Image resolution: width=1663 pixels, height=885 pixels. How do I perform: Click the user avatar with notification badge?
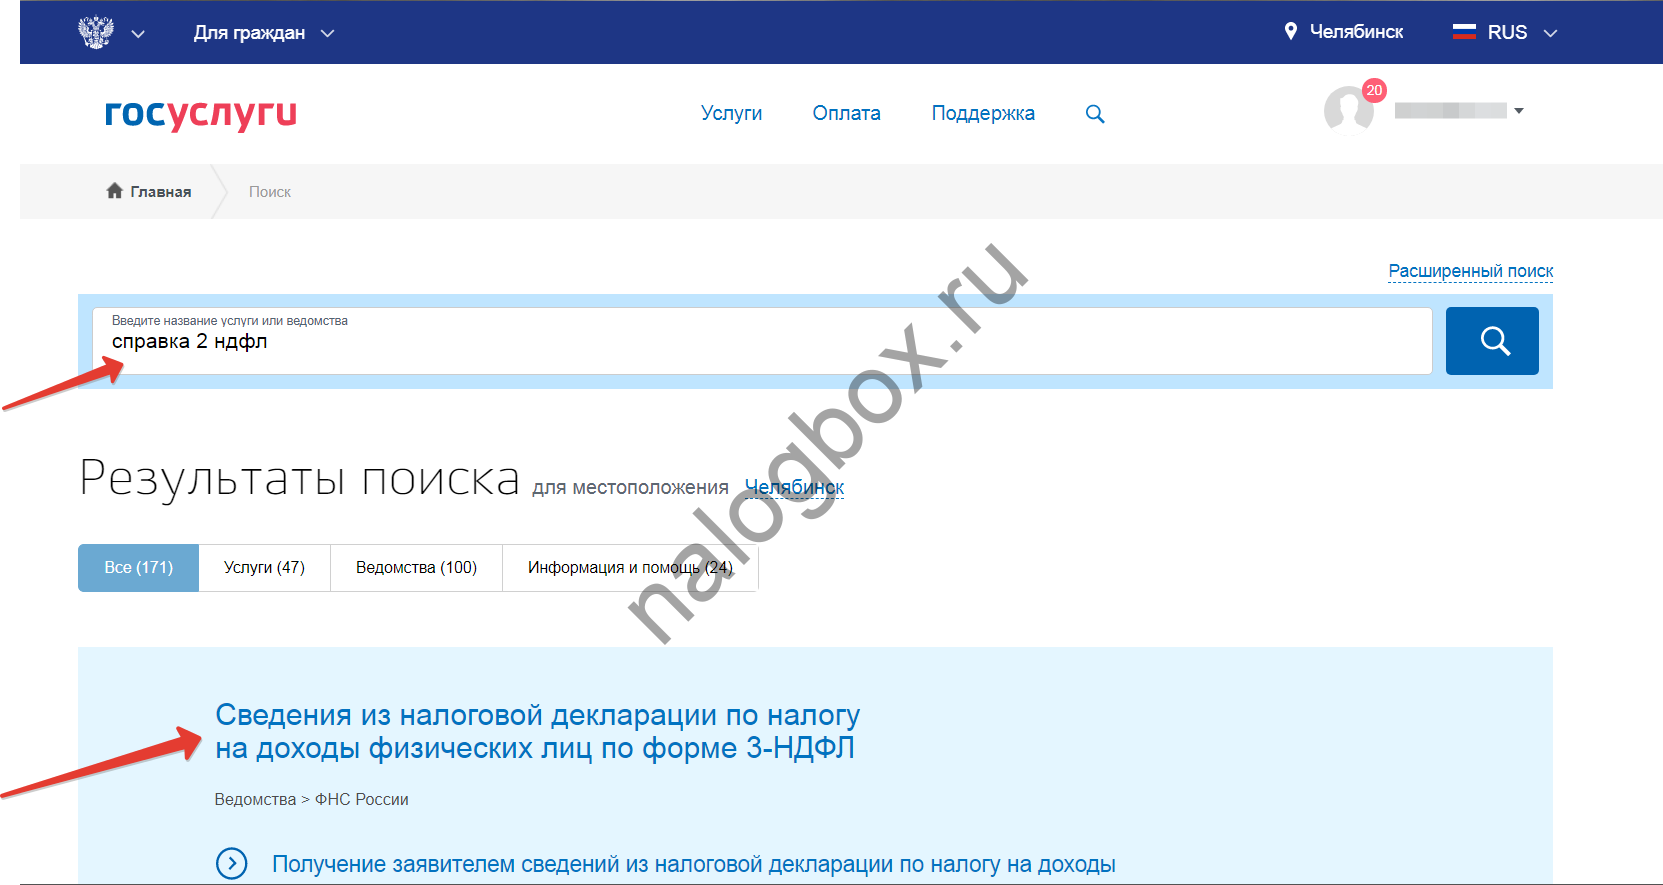[1348, 109]
